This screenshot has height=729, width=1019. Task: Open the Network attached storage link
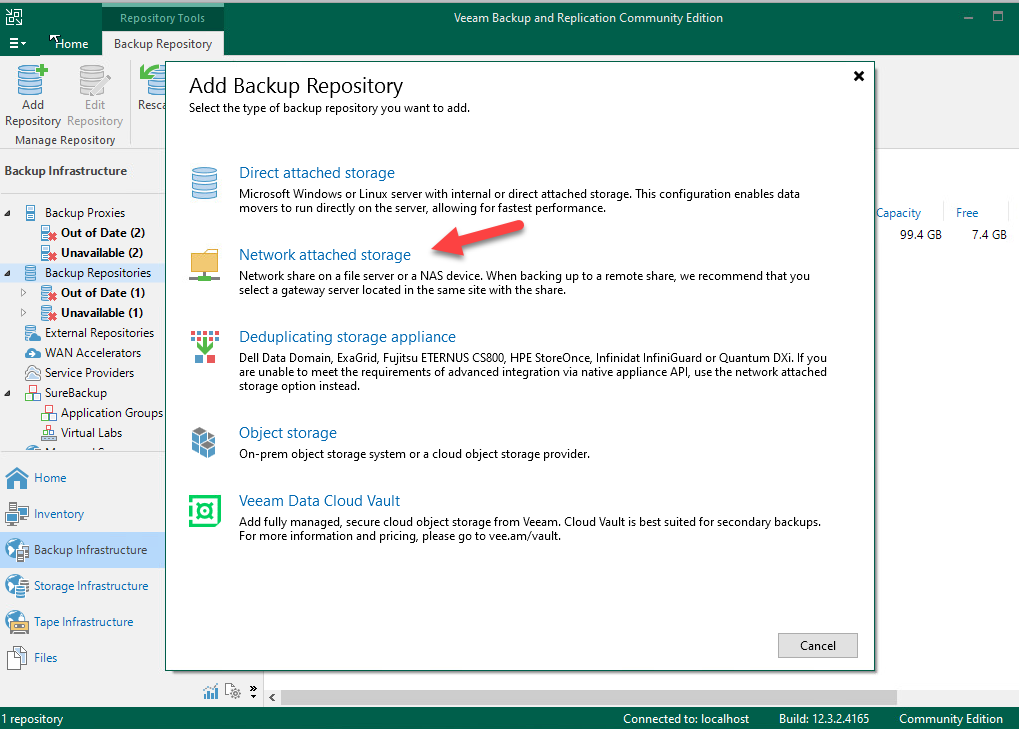click(x=324, y=255)
